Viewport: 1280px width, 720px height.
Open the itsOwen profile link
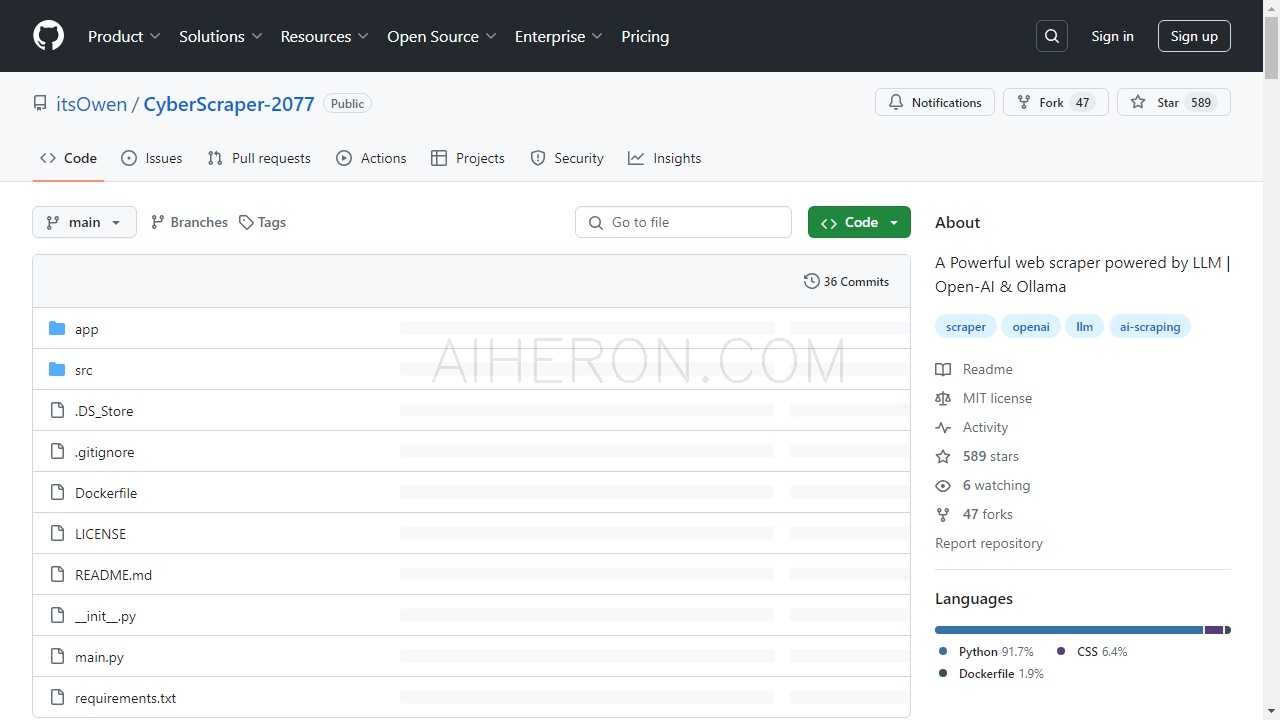click(91, 104)
